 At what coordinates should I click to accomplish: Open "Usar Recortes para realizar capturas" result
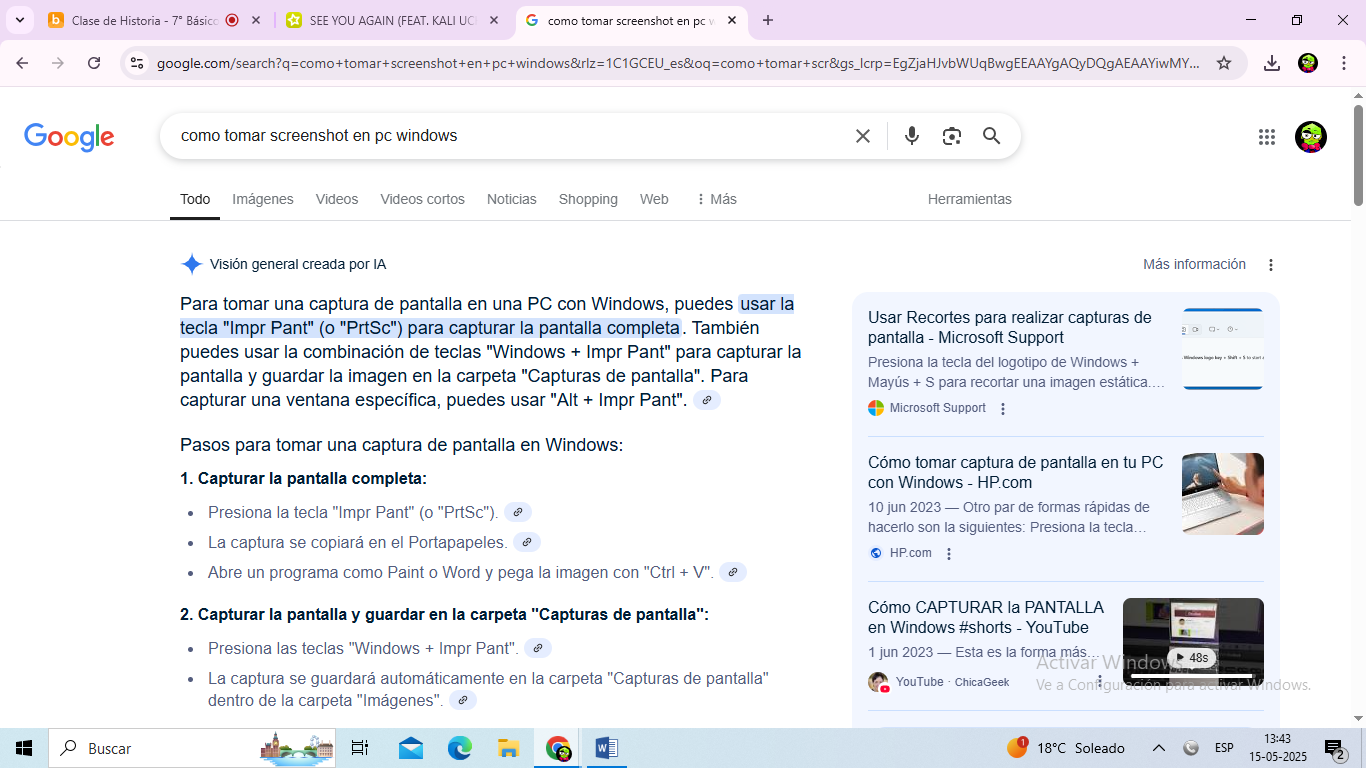(x=1010, y=327)
